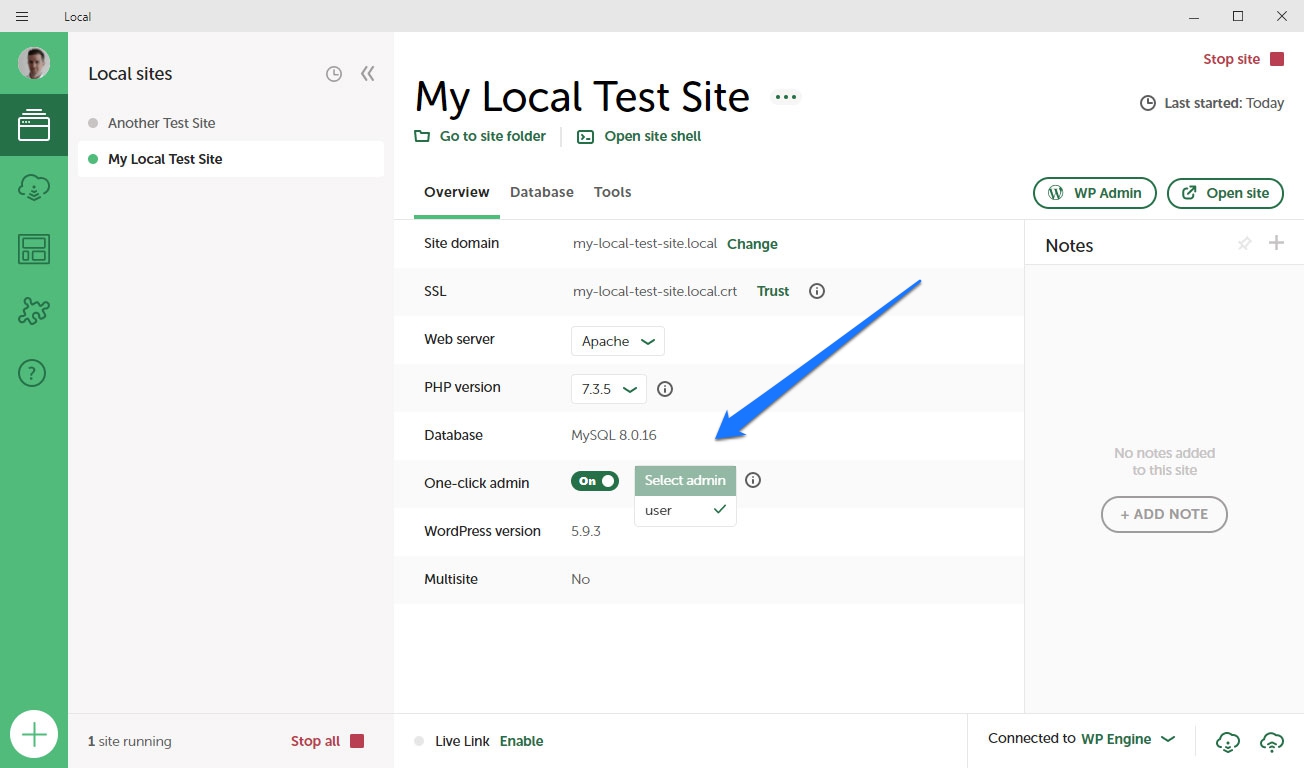Switch to the Overview tab

point(457,192)
